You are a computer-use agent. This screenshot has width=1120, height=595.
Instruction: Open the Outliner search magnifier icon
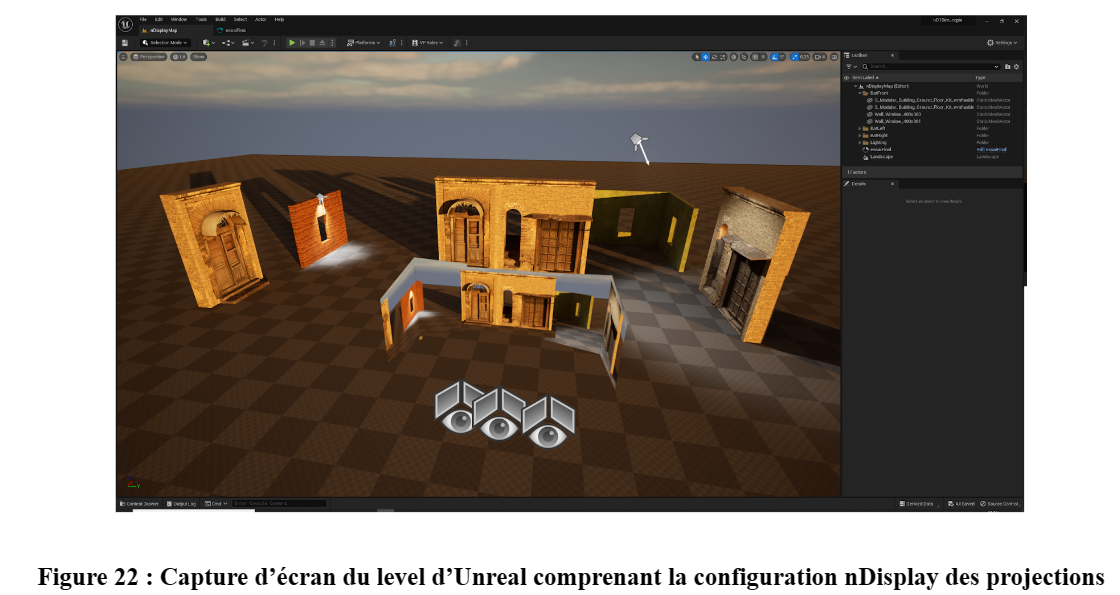click(864, 67)
